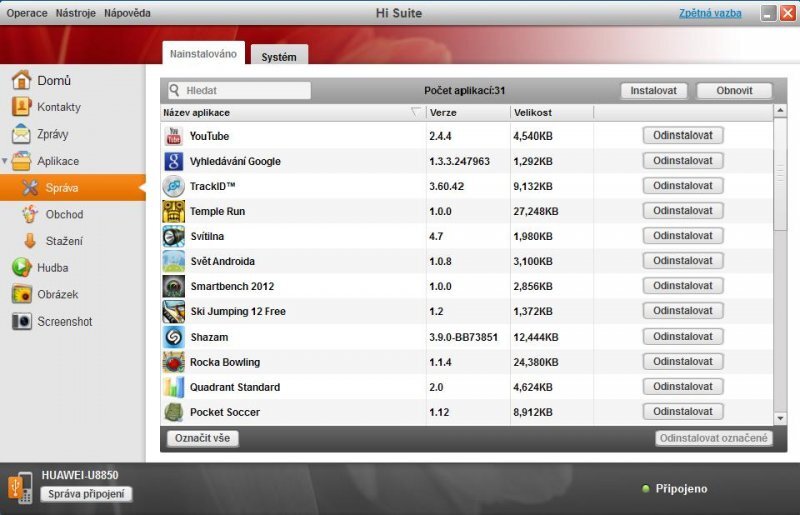Close the Hi Suite window
Image resolution: width=800 pixels, height=515 pixels.
(x=787, y=13)
